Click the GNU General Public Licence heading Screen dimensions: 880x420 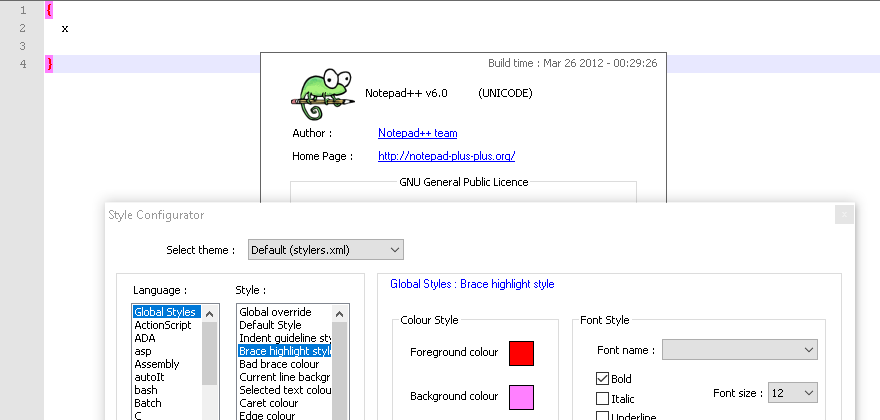point(464,182)
